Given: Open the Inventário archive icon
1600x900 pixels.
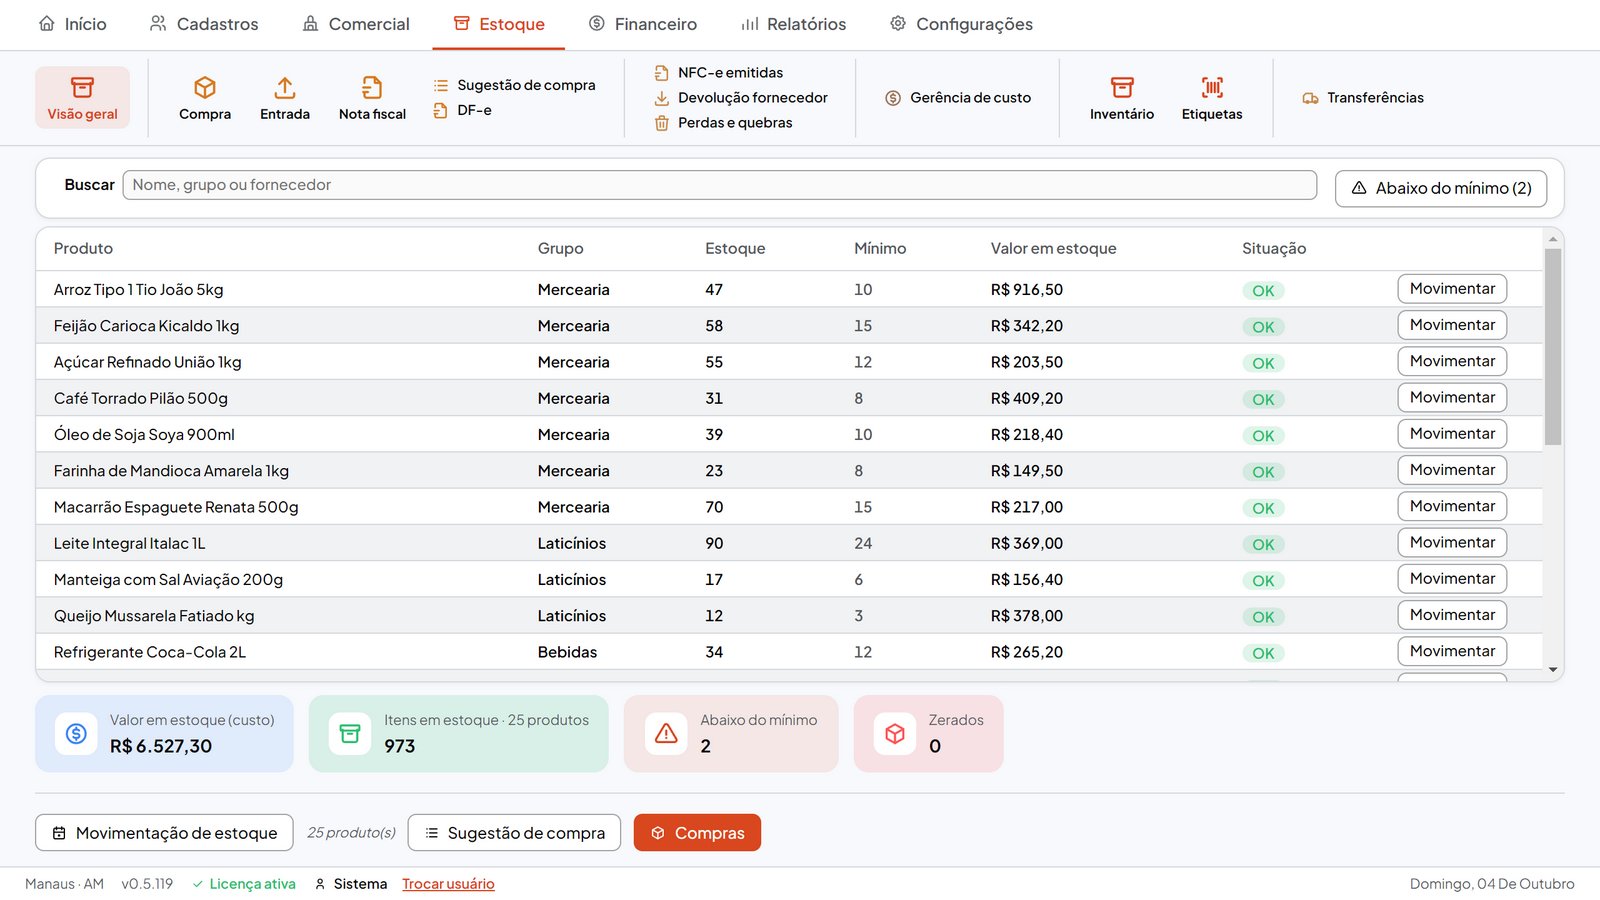Looking at the screenshot, I should pyautogui.click(x=1122, y=88).
